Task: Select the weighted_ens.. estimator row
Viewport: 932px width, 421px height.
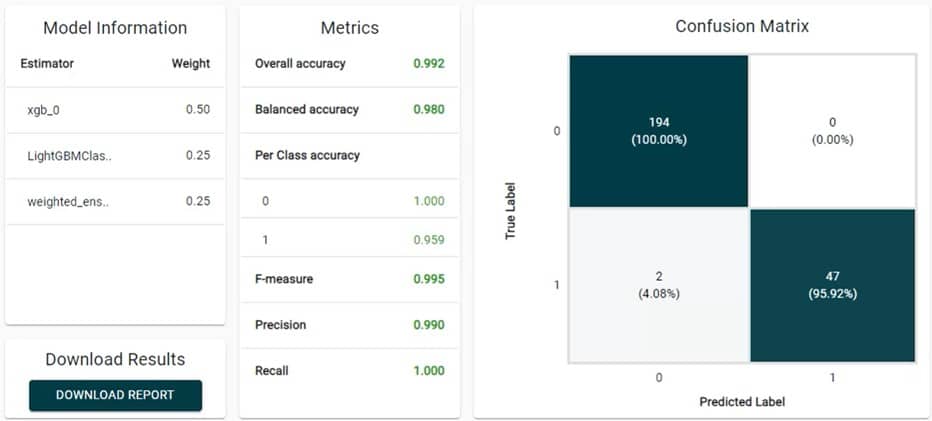Action: tap(115, 201)
